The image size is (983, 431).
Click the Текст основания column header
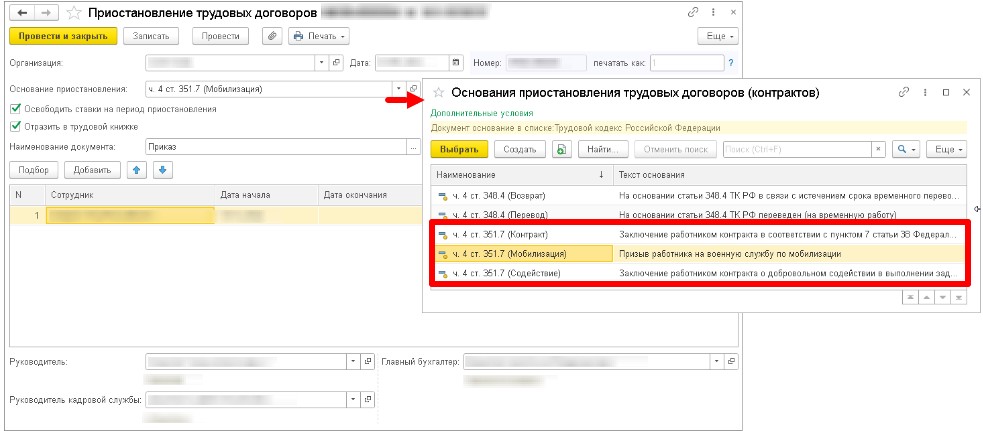coord(789,174)
